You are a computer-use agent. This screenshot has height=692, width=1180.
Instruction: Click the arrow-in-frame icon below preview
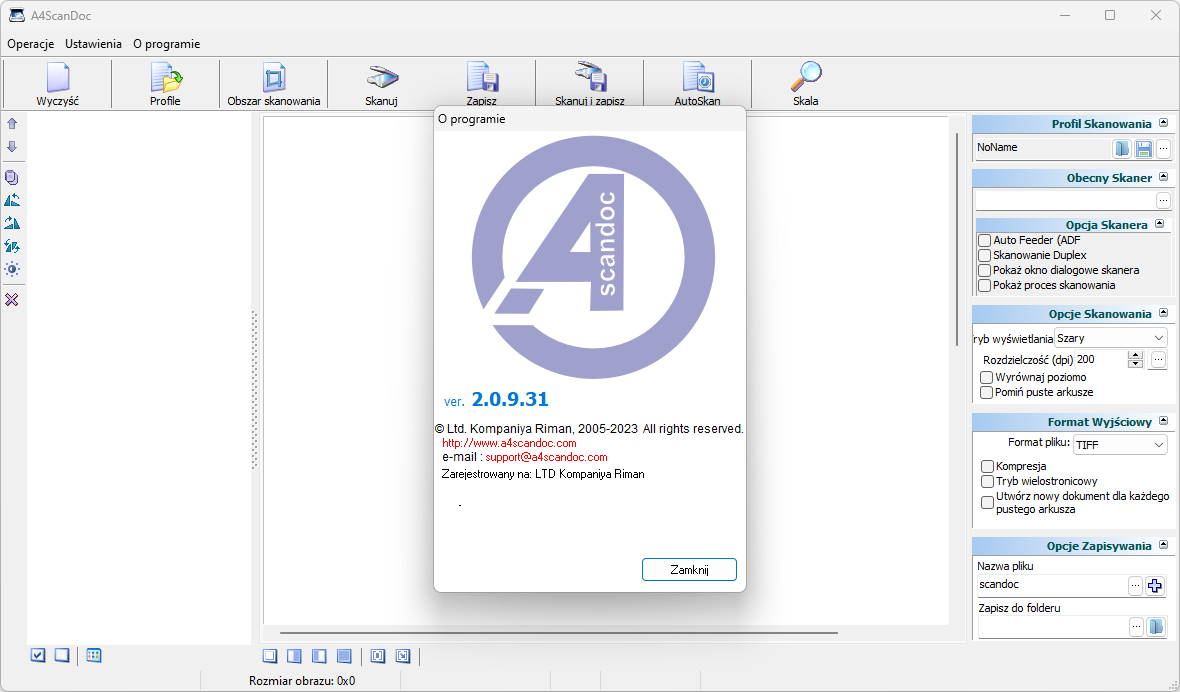click(x=403, y=657)
